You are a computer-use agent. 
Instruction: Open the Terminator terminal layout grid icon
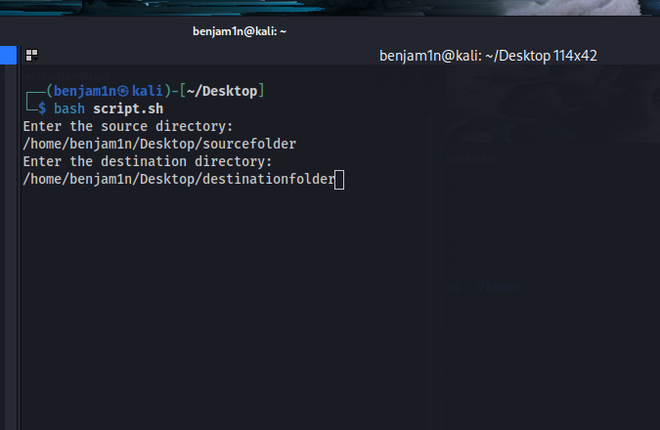pos(32,55)
